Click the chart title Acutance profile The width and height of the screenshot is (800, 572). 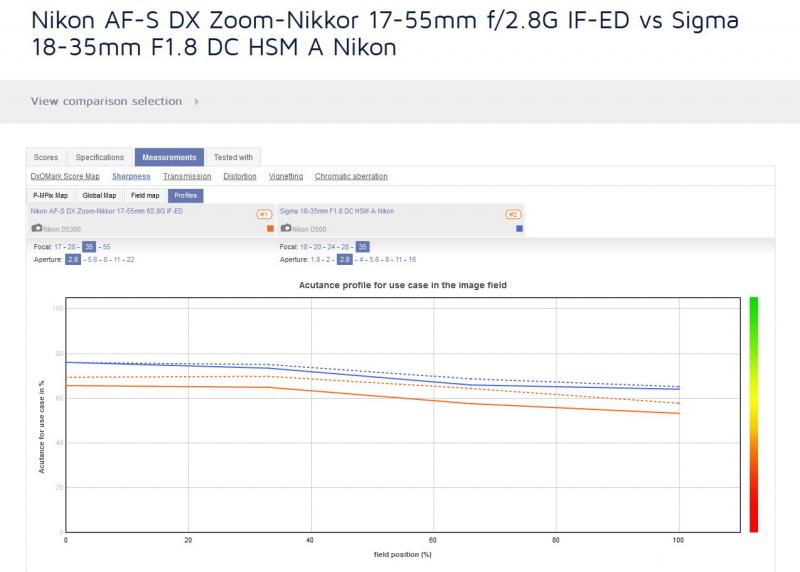click(403, 285)
